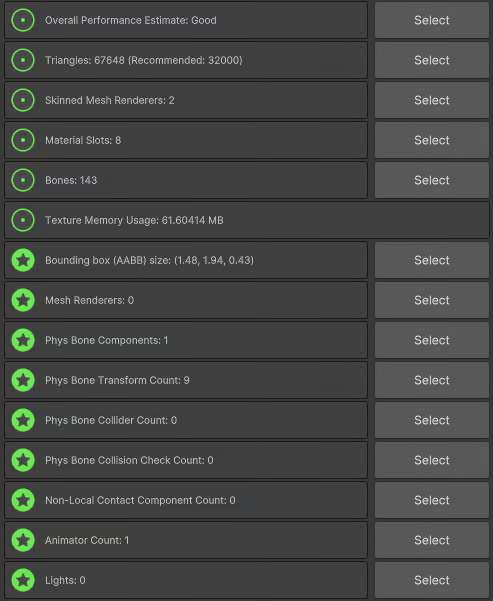Image resolution: width=493 pixels, height=601 pixels.
Task: Click Select for Phys Bone Collider Count
Action: (432, 420)
